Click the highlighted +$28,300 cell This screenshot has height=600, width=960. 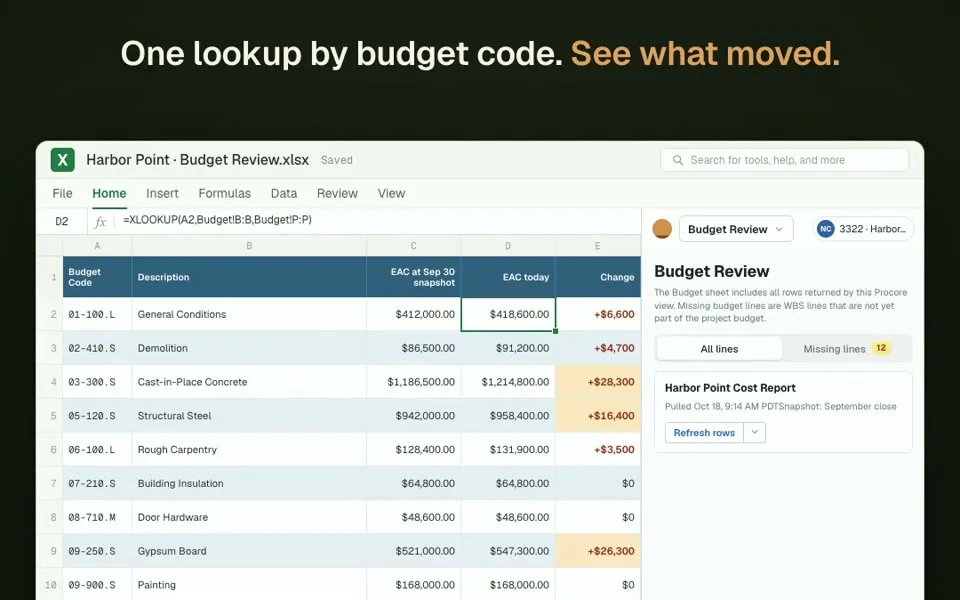click(598, 382)
